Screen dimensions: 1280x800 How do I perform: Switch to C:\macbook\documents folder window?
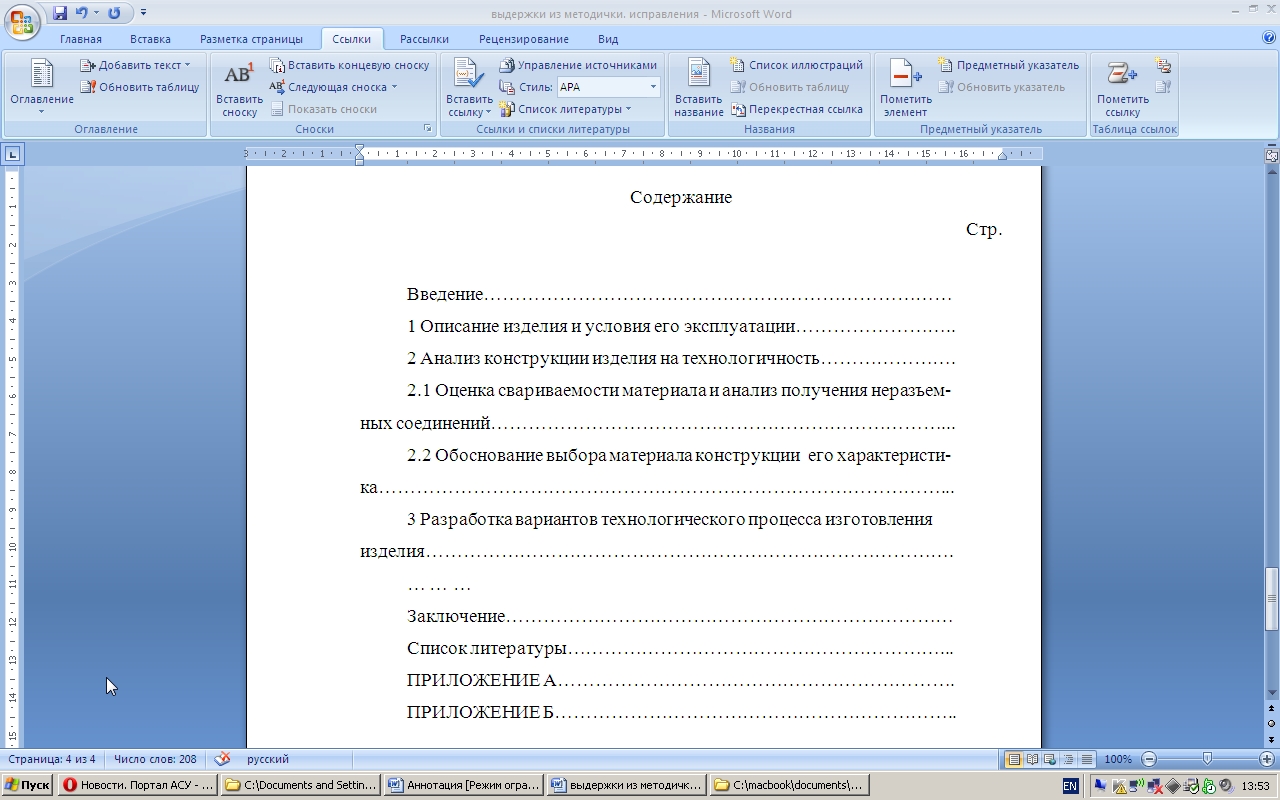[x=790, y=785]
